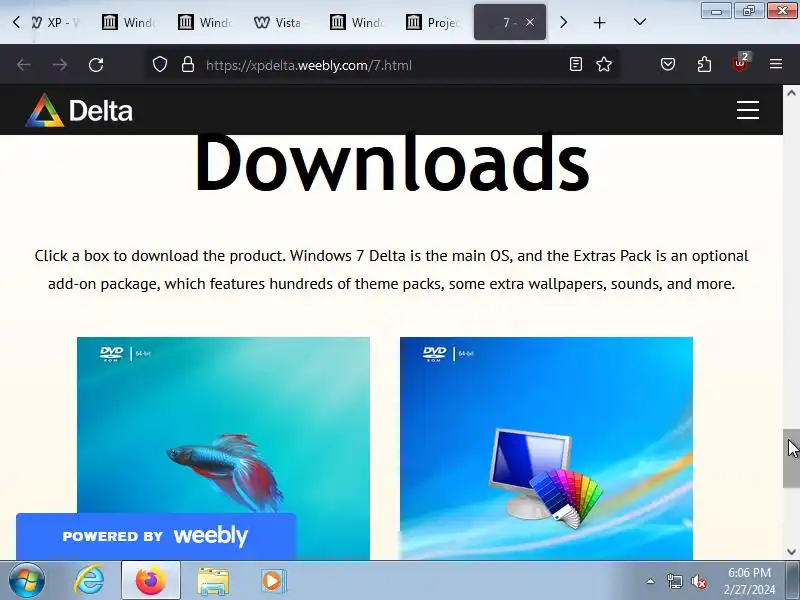Click the Firefox taskbar icon

pyautogui.click(x=151, y=581)
